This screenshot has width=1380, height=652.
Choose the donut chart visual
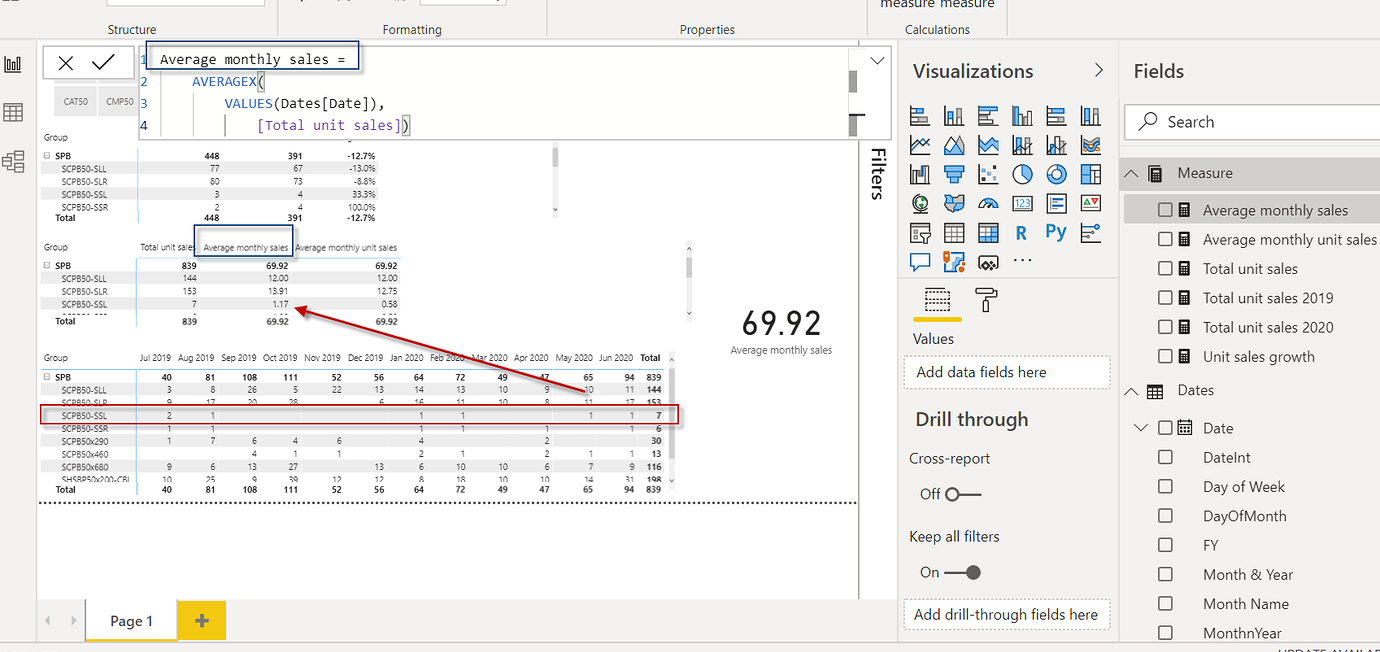pyautogui.click(x=1056, y=174)
